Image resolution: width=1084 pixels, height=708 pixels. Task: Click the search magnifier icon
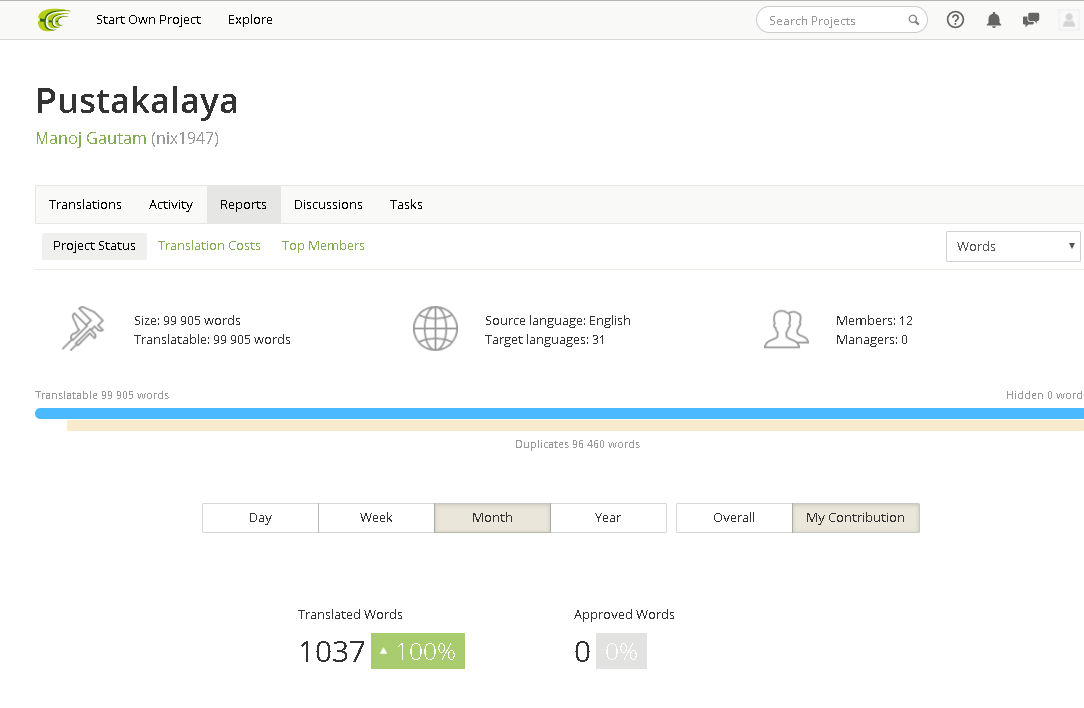(913, 20)
